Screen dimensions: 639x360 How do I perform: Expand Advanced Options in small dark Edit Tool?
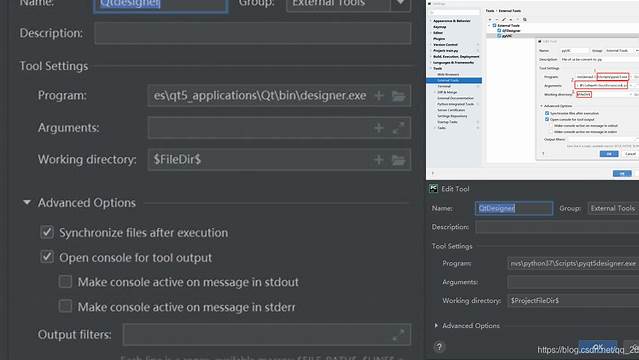pyautogui.click(x=436, y=325)
